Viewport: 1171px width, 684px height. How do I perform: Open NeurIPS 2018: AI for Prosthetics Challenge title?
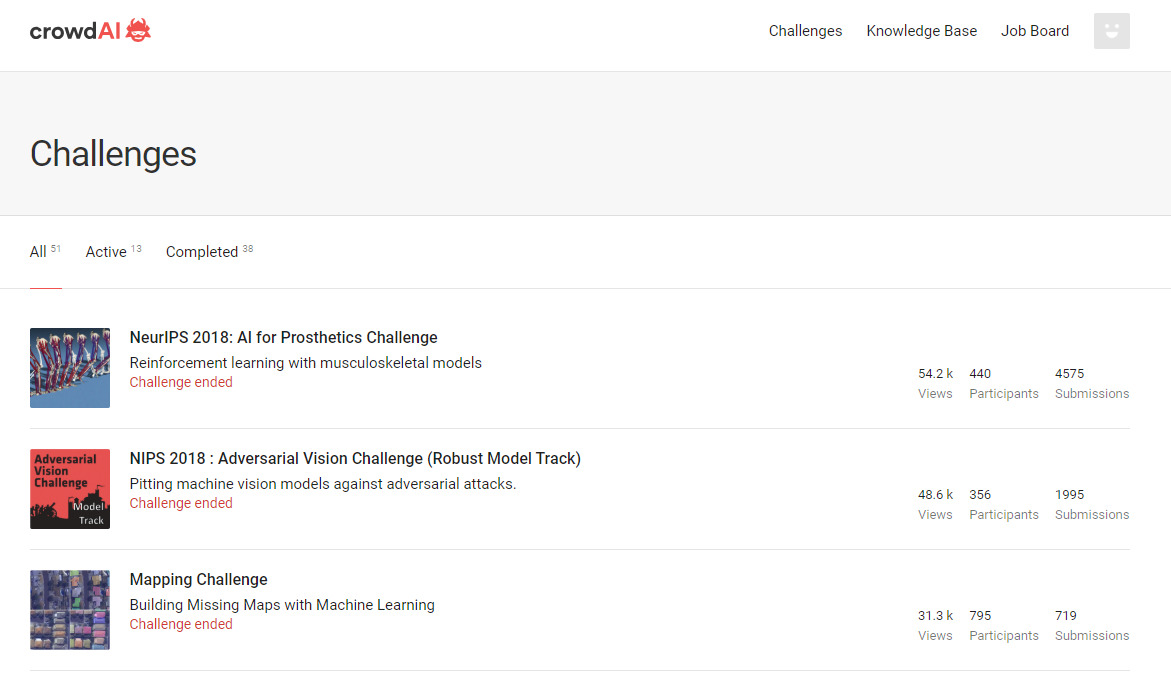(x=284, y=338)
